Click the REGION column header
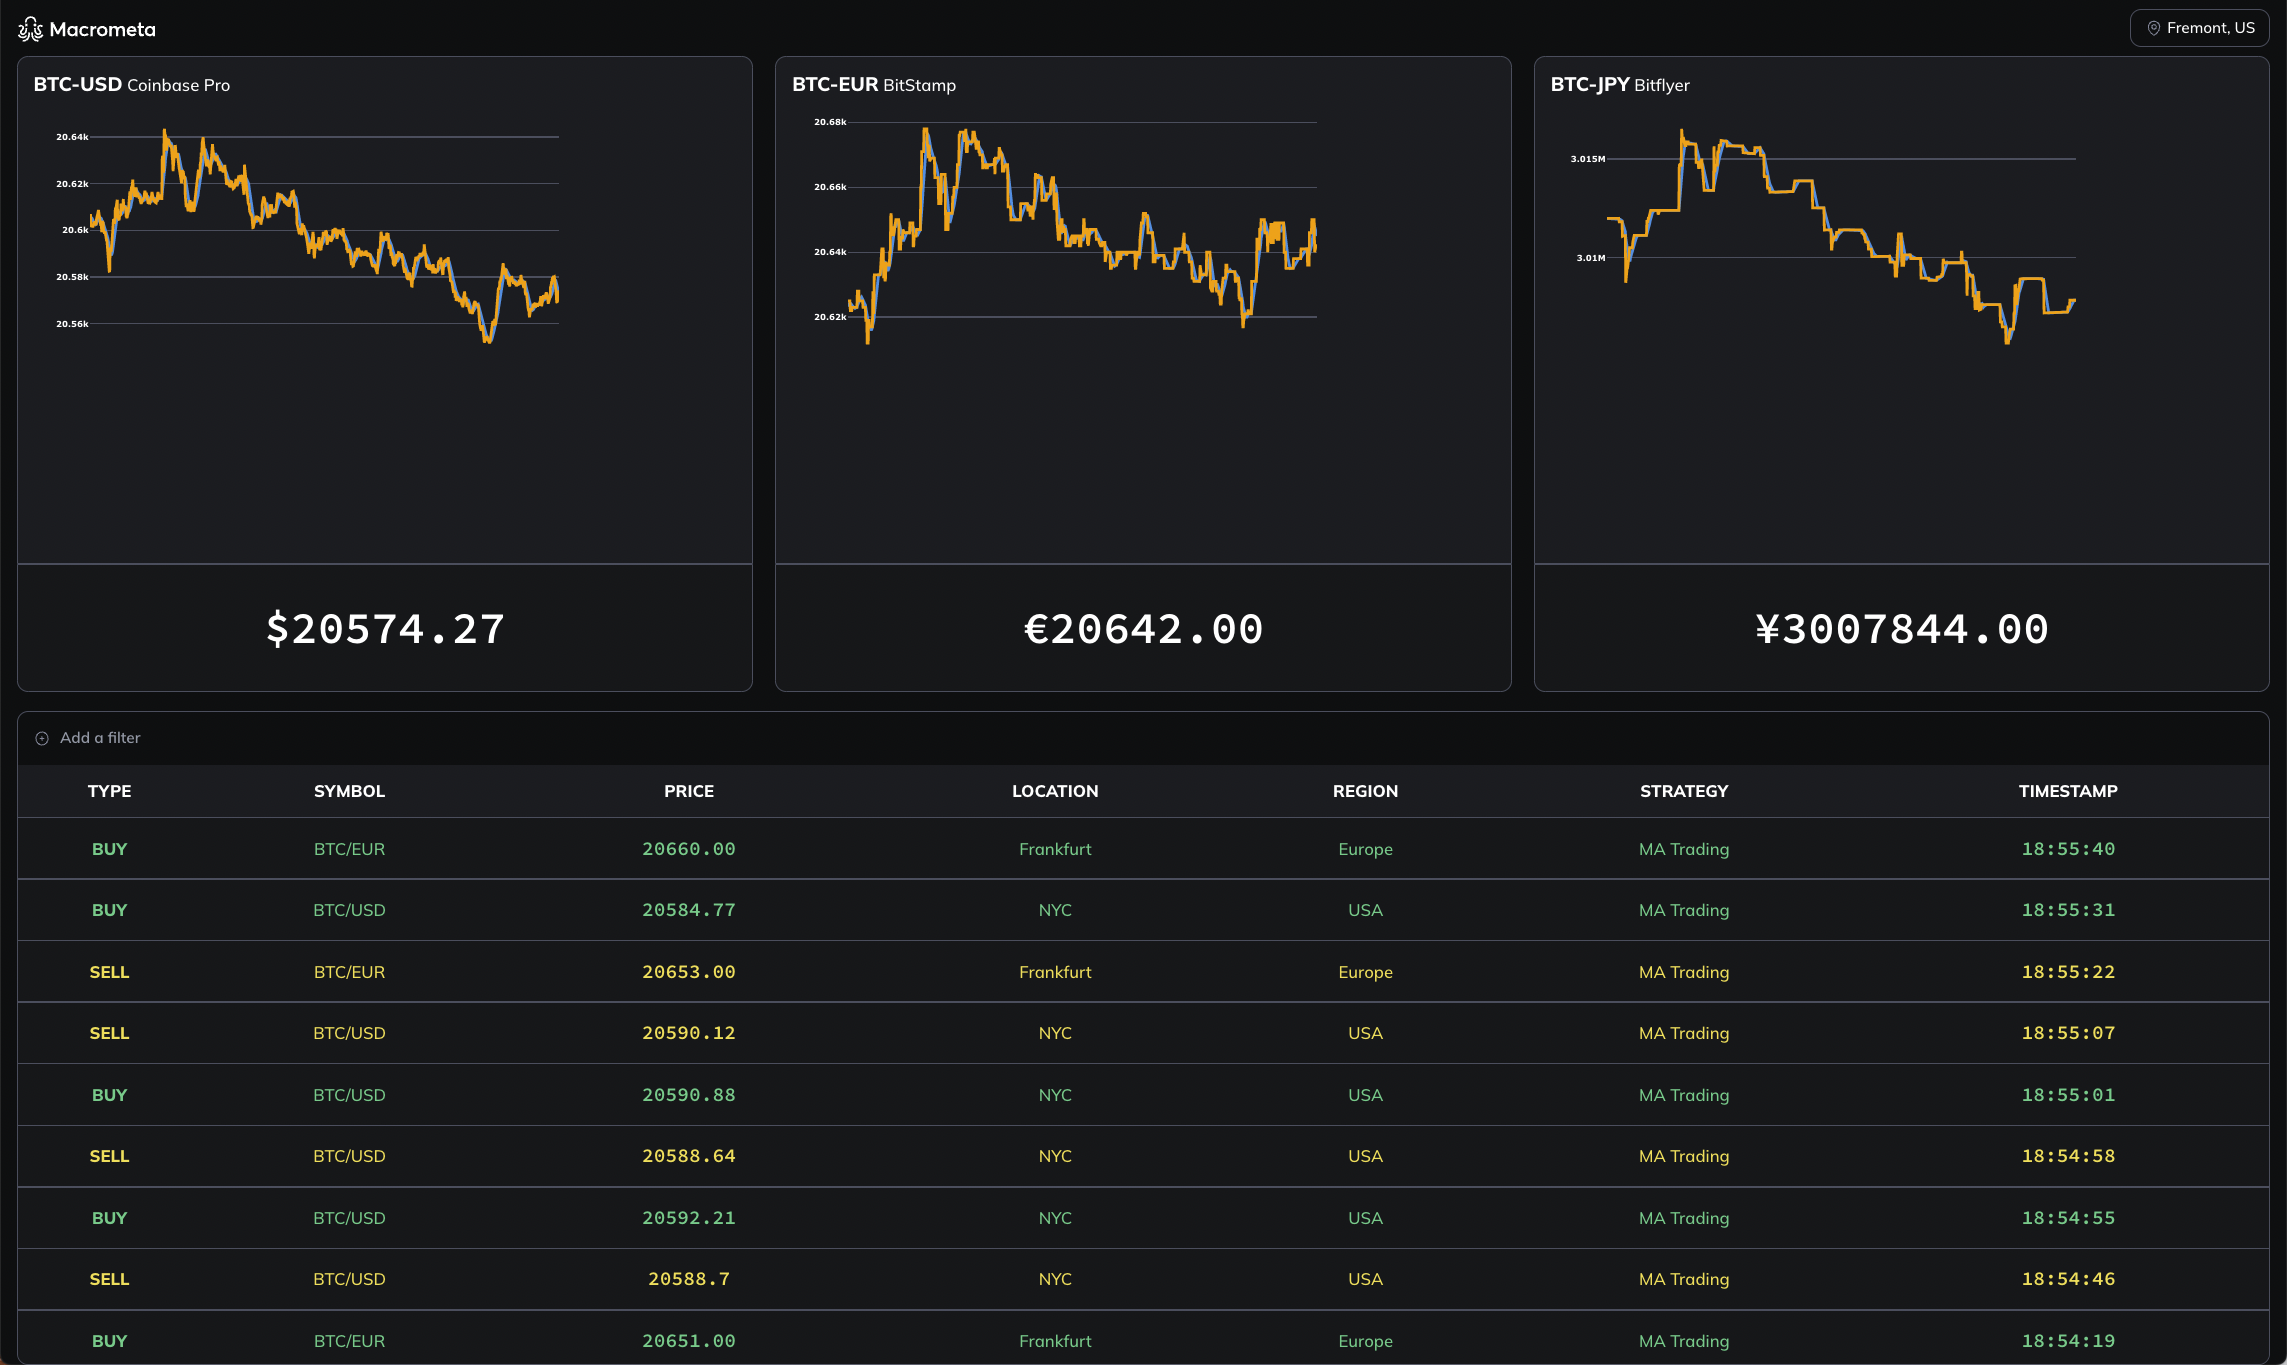2287x1365 pixels. [x=1365, y=791]
